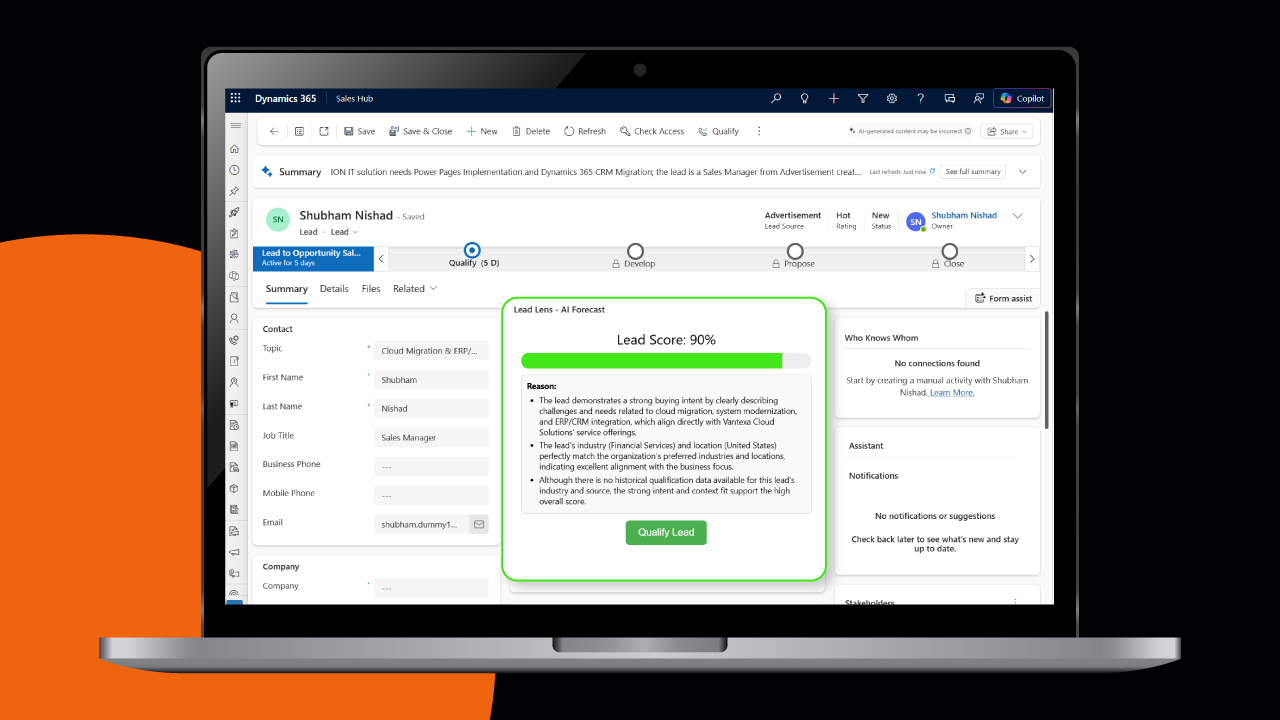The height and width of the screenshot is (720, 1280).
Task: Open Recent items clock icon in sidebar
Action: pos(235,170)
